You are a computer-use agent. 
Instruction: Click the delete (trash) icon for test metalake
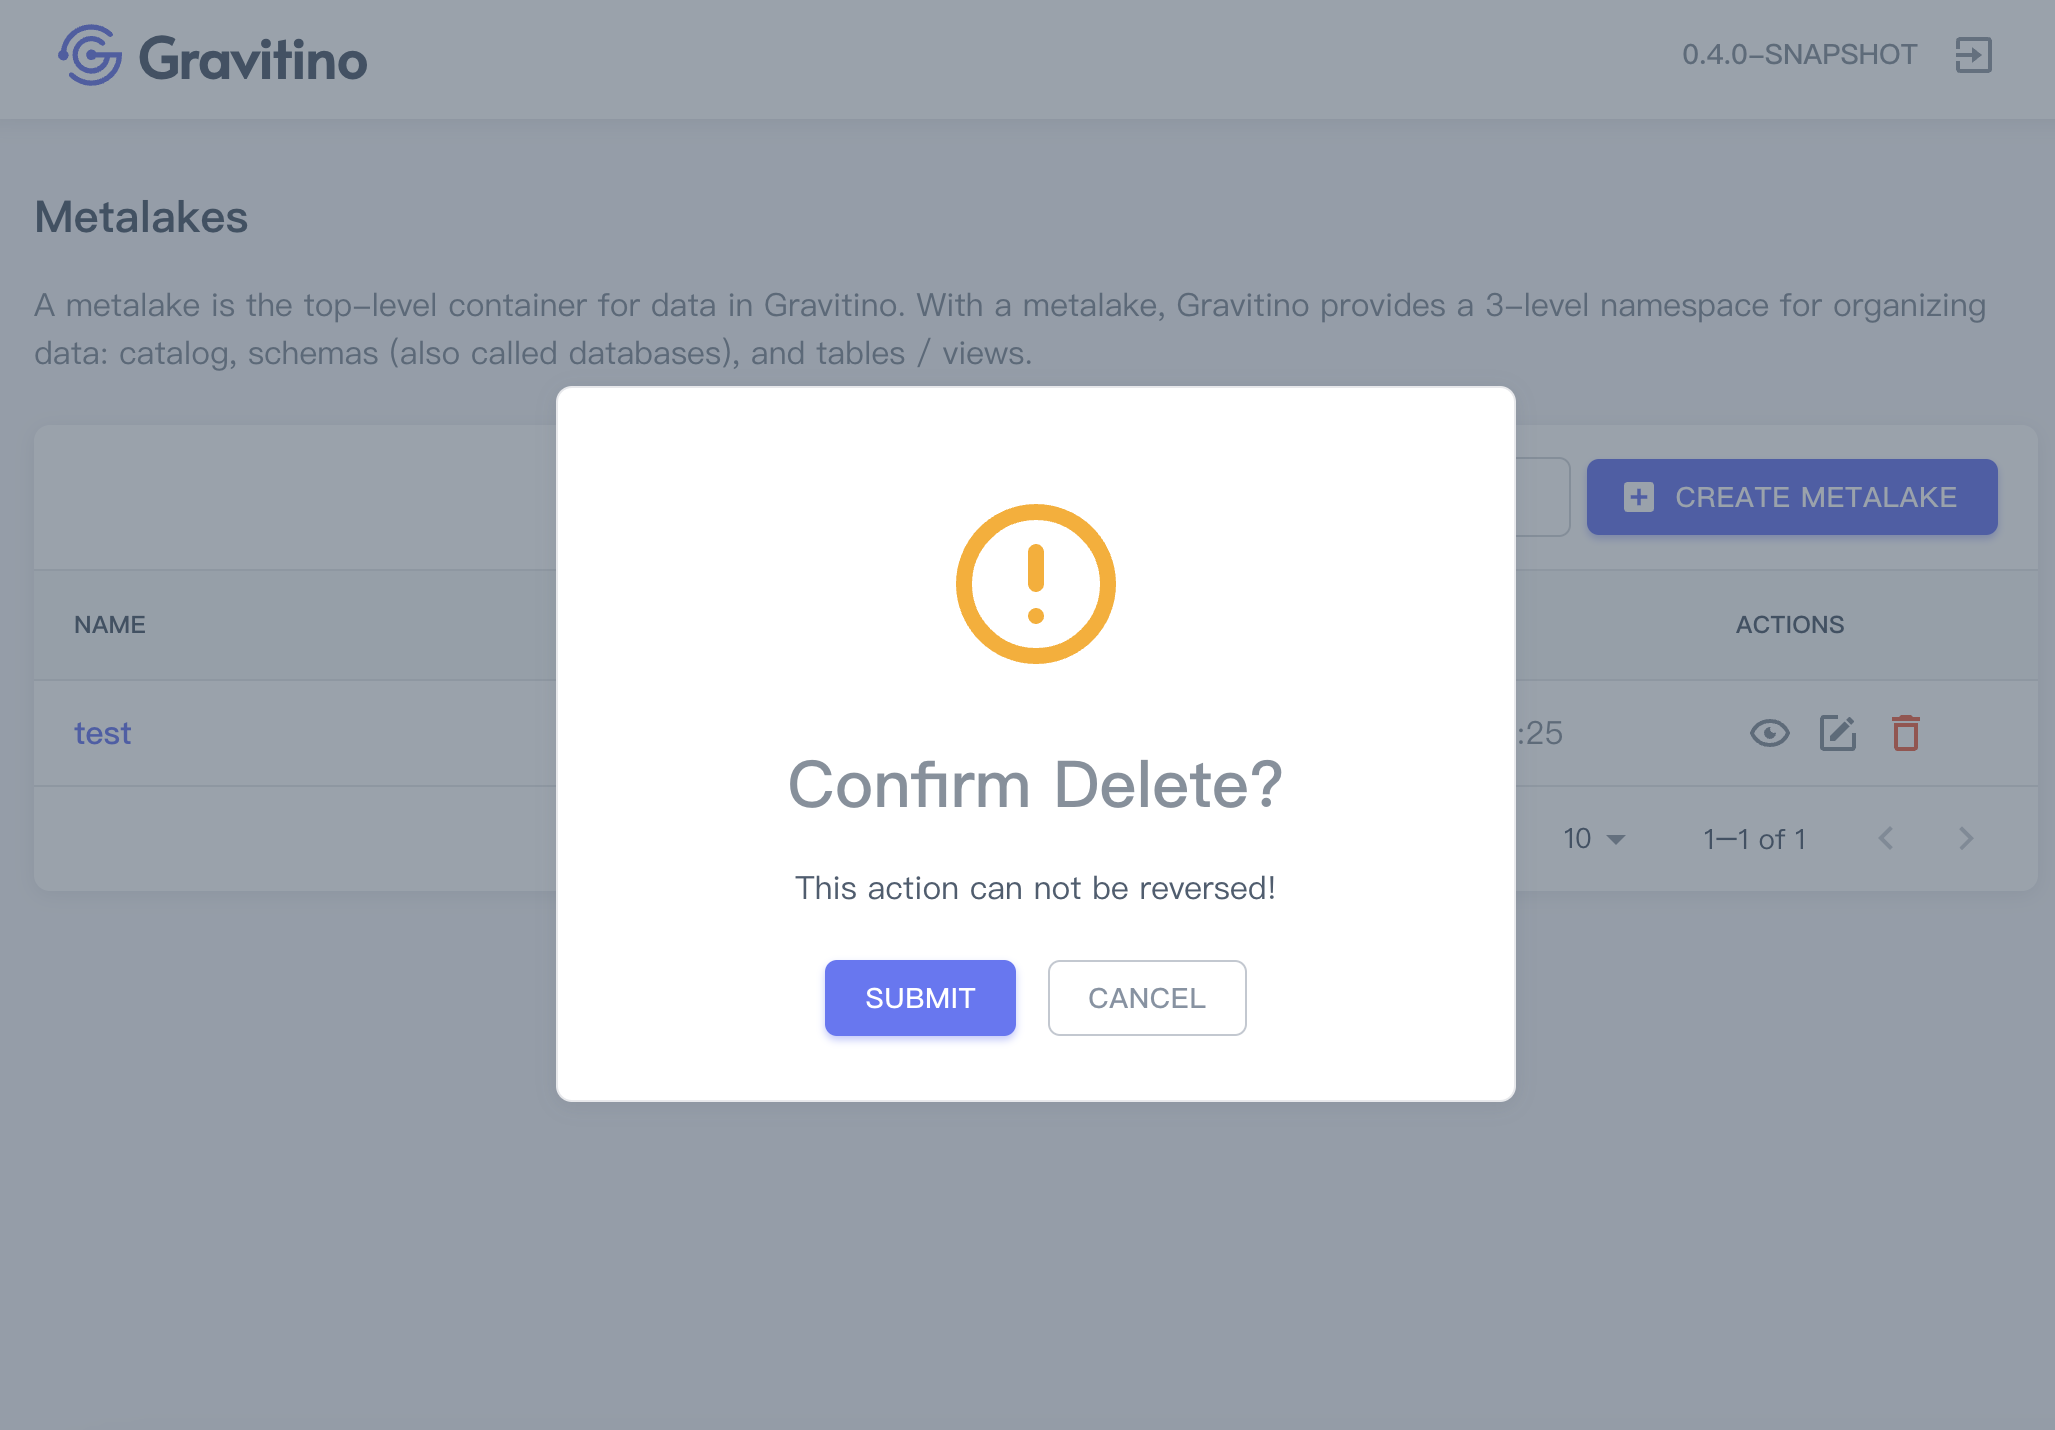tap(1907, 734)
